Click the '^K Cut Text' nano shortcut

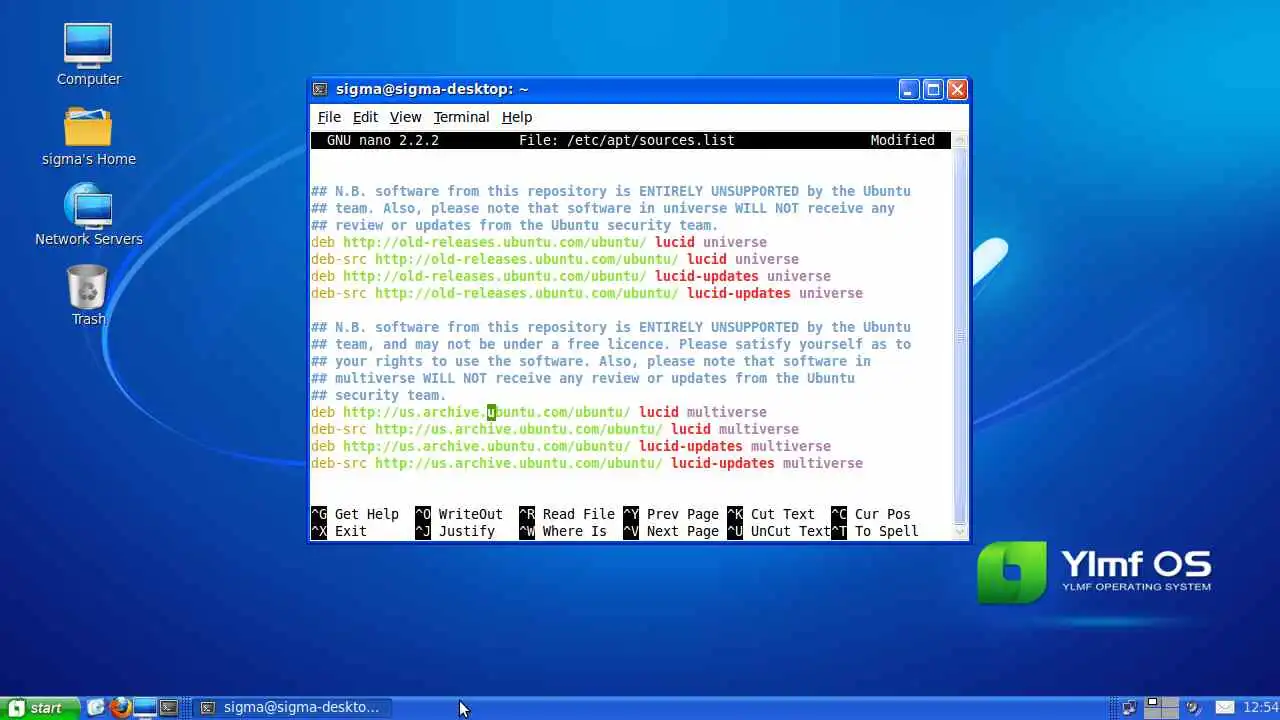[771, 514]
